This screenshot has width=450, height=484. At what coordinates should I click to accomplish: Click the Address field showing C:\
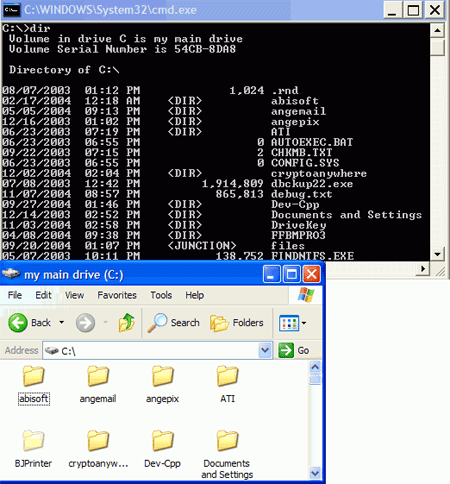coord(157,350)
